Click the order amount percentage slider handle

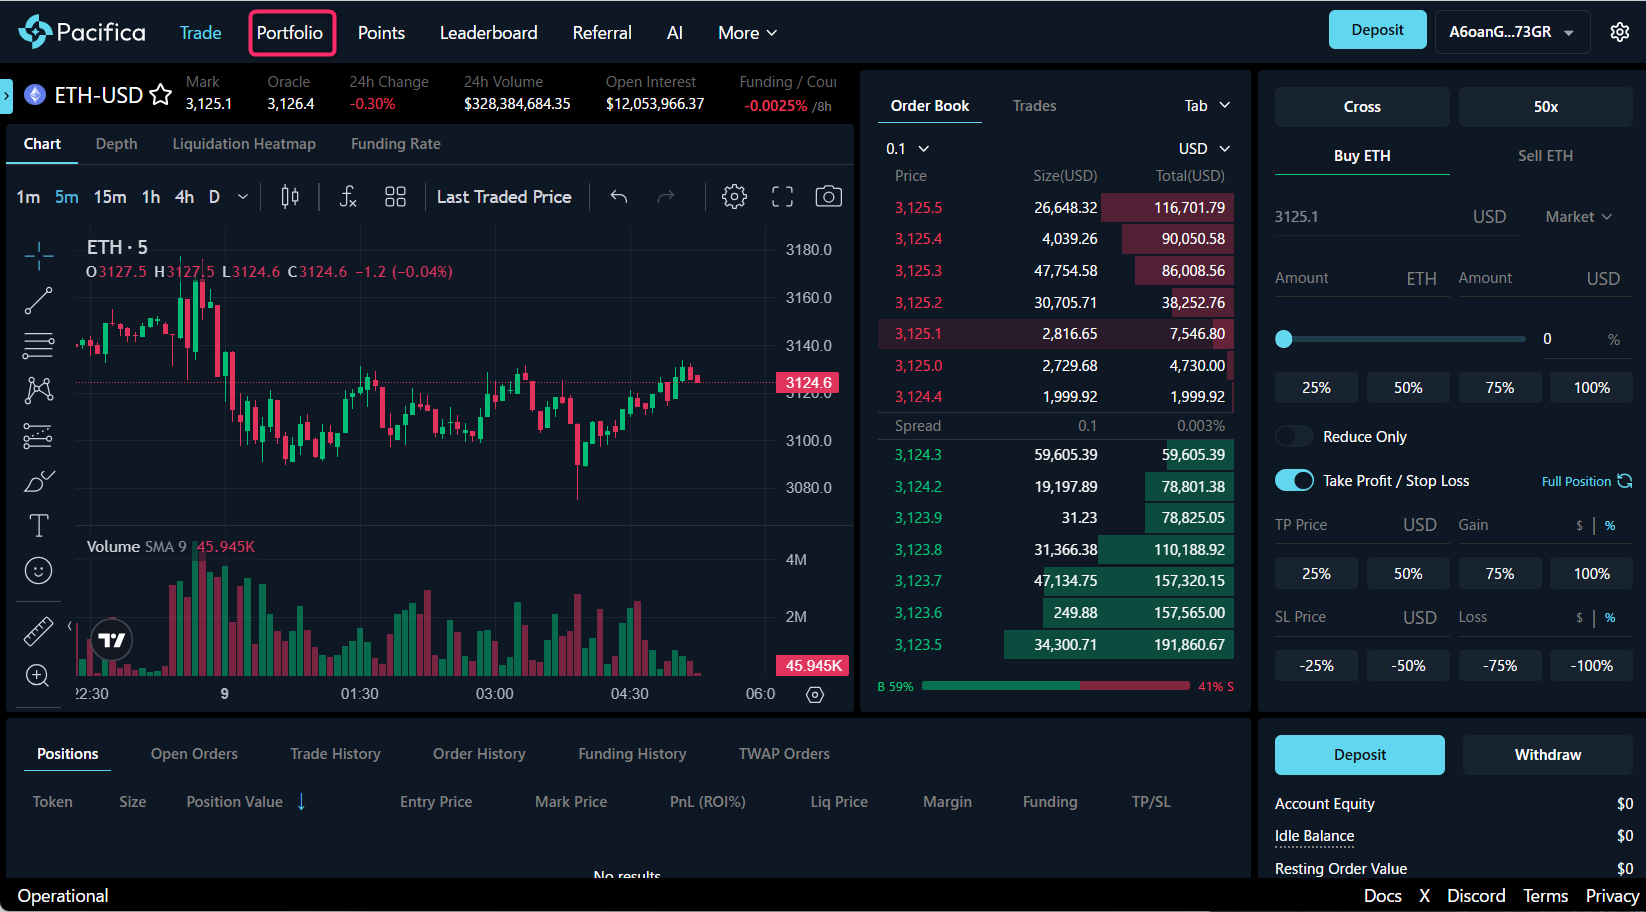(x=1284, y=339)
